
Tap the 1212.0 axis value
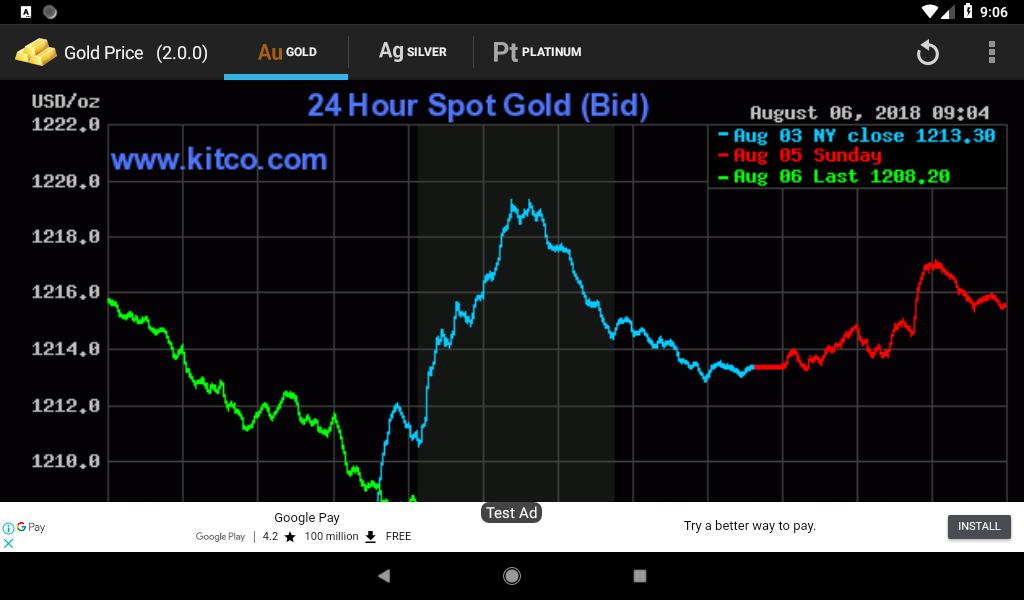coord(65,405)
